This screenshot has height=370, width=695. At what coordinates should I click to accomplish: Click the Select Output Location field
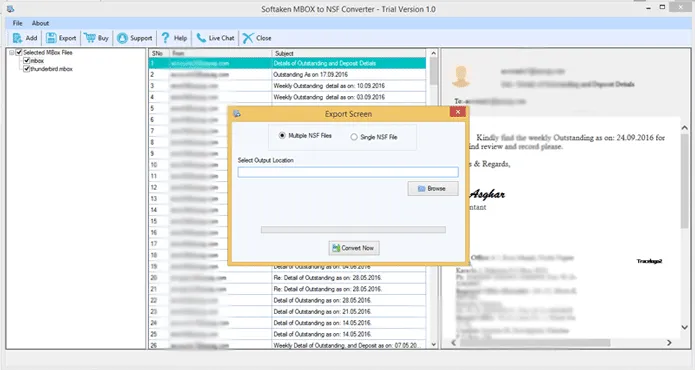[x=348, y=172]
